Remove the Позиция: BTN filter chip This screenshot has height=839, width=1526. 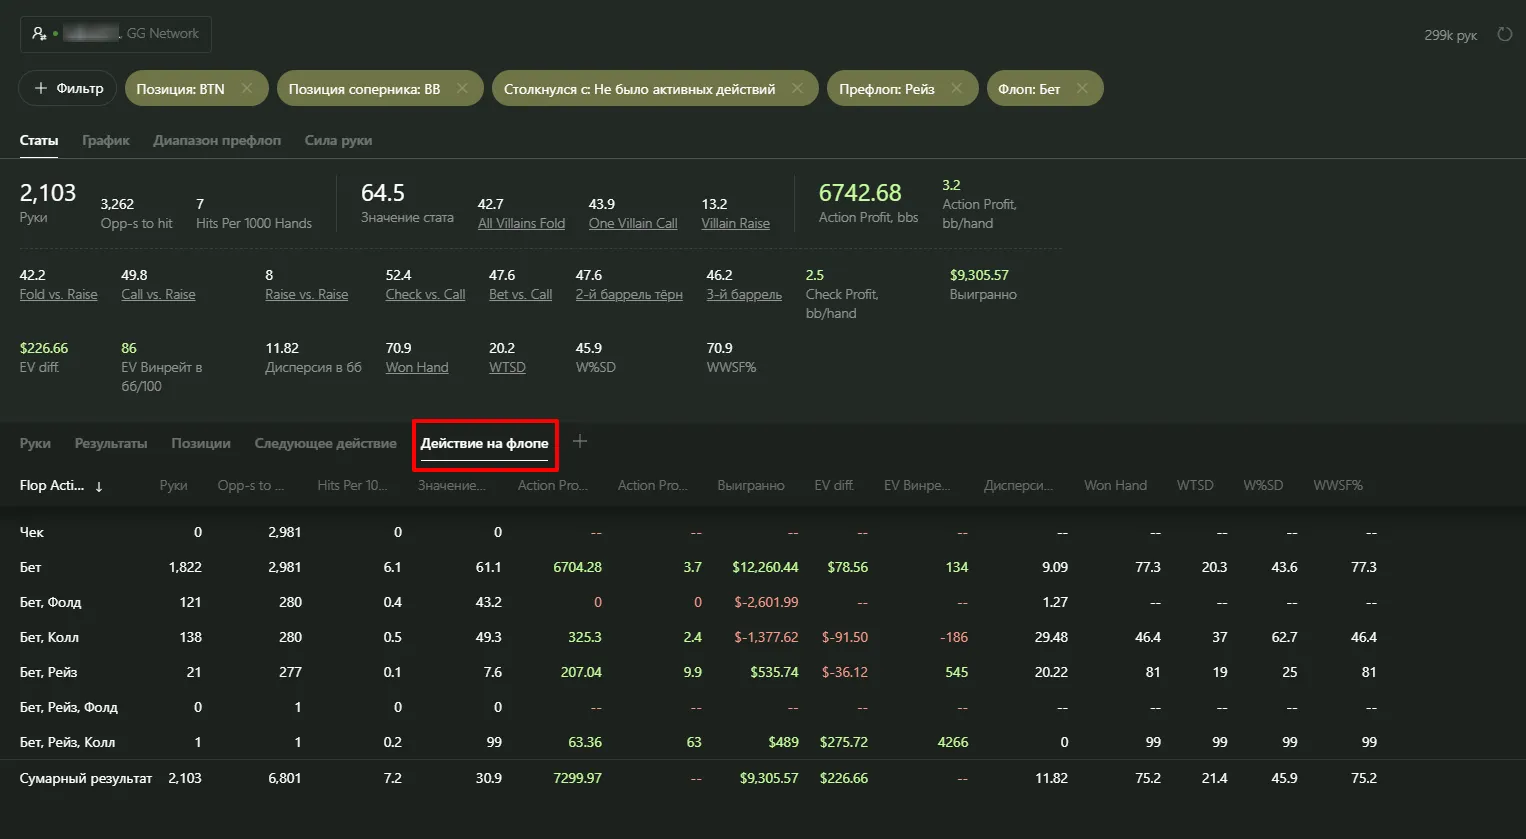click(x=247, y=89)
